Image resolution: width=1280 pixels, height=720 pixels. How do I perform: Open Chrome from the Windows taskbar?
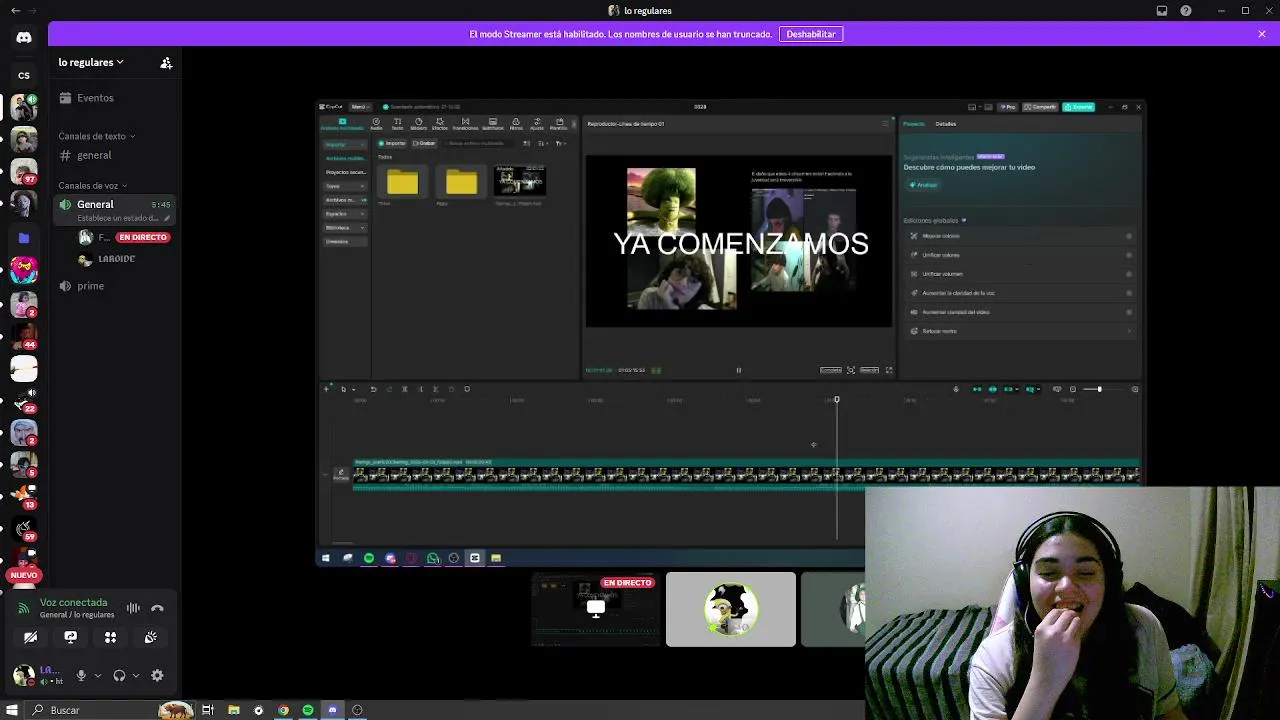tap(283, 710)
